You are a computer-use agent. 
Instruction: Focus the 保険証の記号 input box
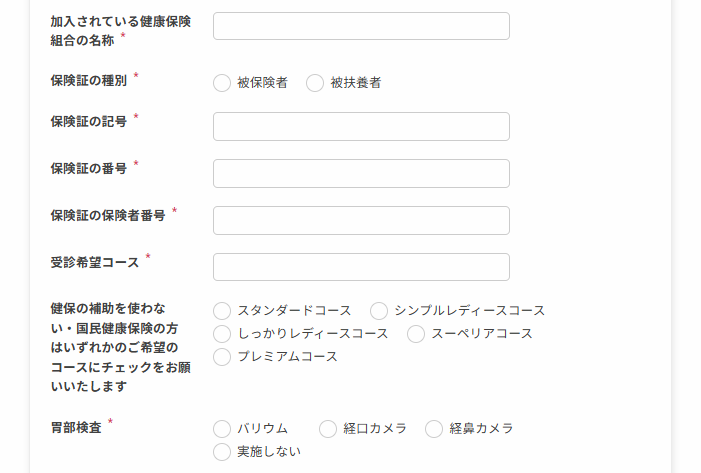click(x=361, y=127)
